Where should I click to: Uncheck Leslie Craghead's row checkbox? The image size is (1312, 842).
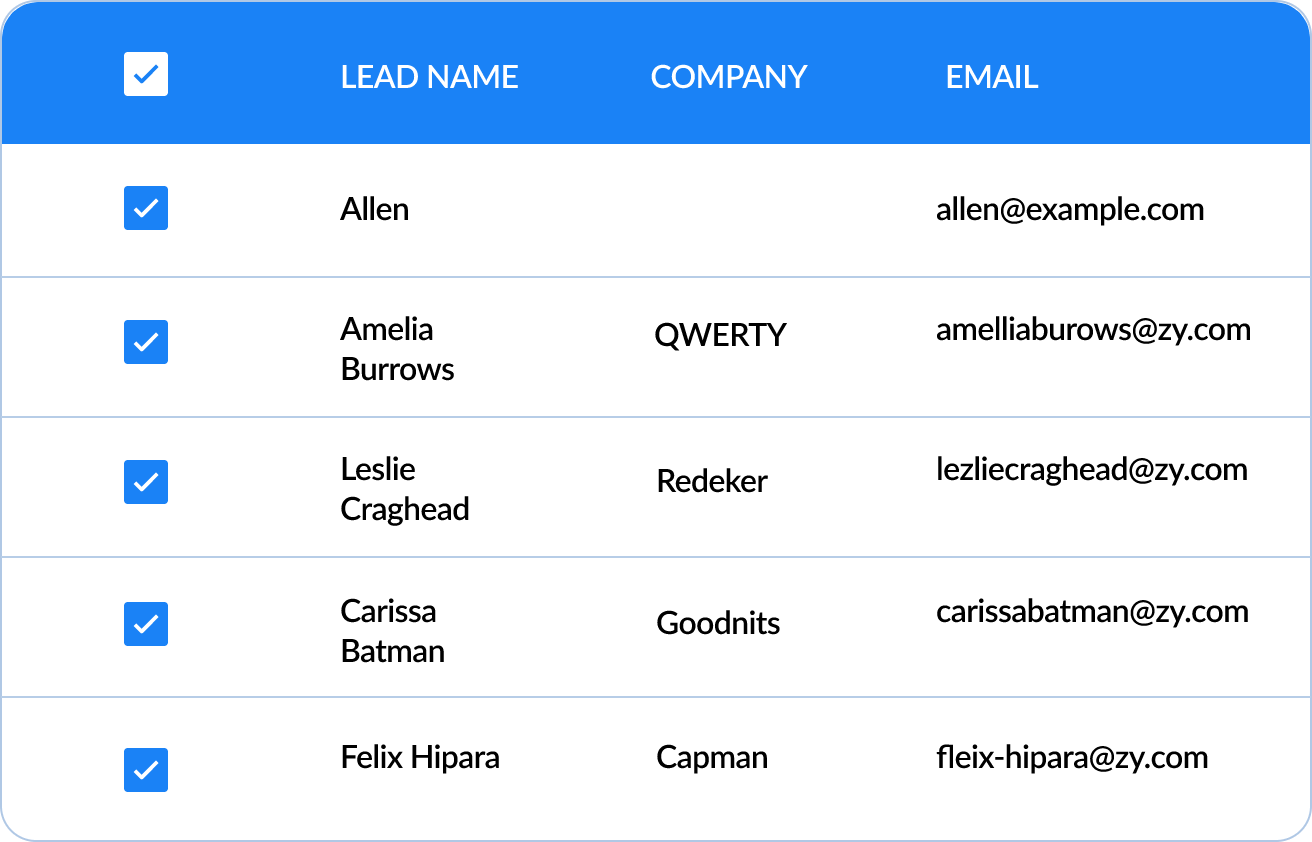click(x=146, y=482)
